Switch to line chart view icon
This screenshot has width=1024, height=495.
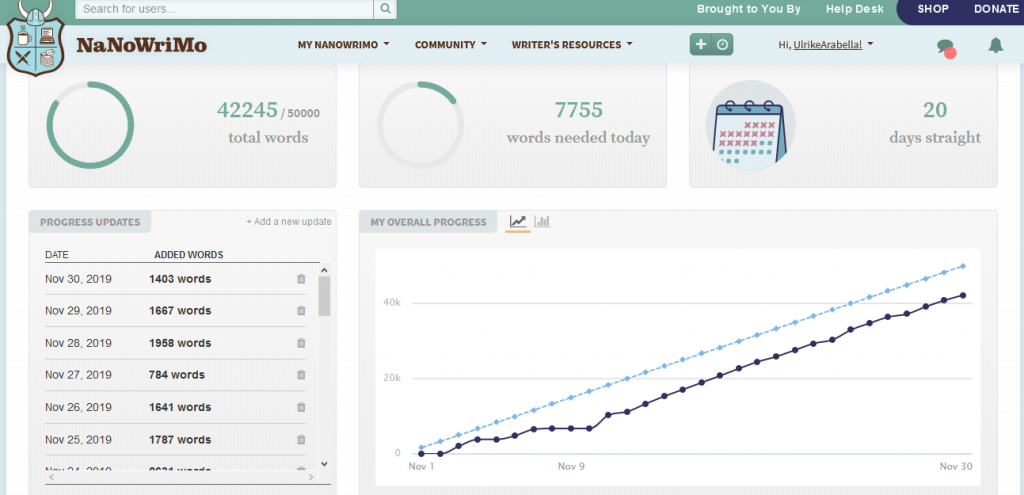tap(518, 222)
